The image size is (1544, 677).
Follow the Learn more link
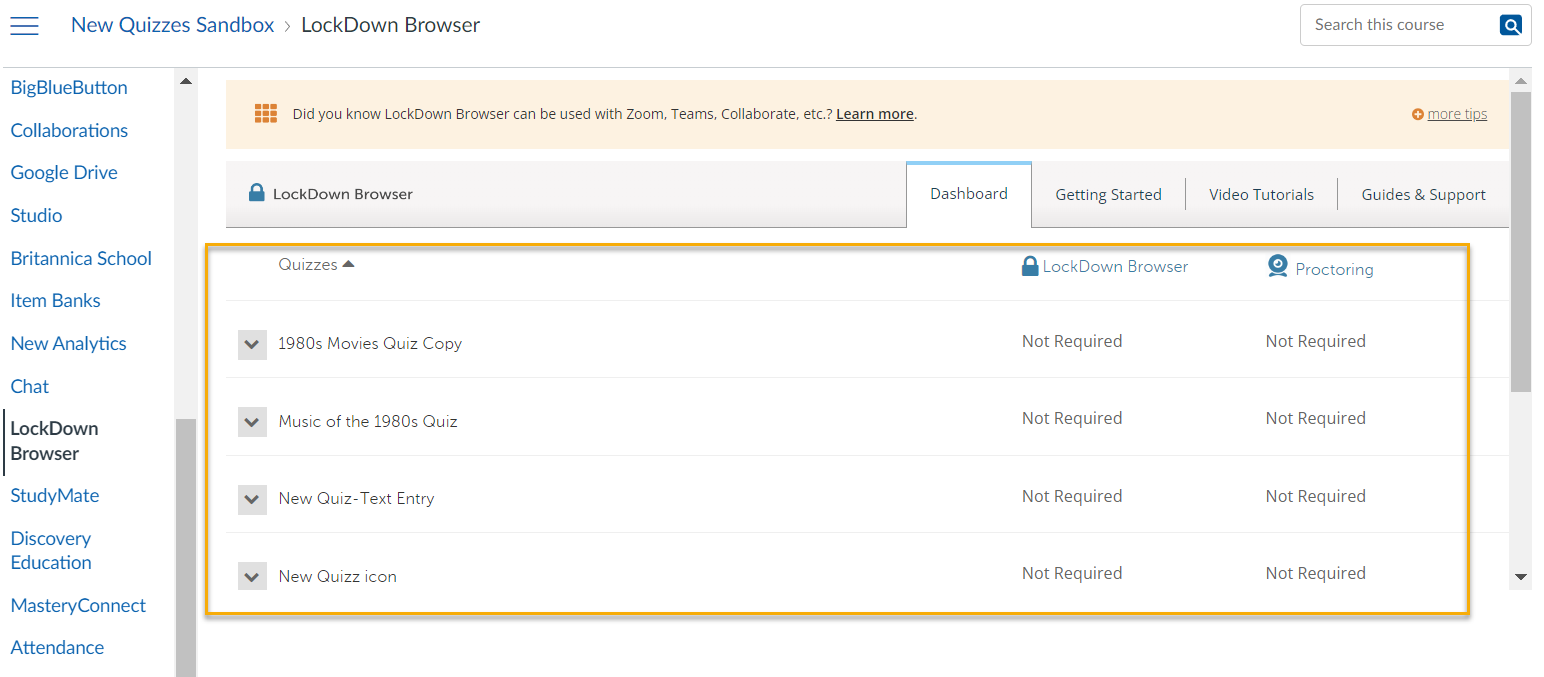[874, 114]
